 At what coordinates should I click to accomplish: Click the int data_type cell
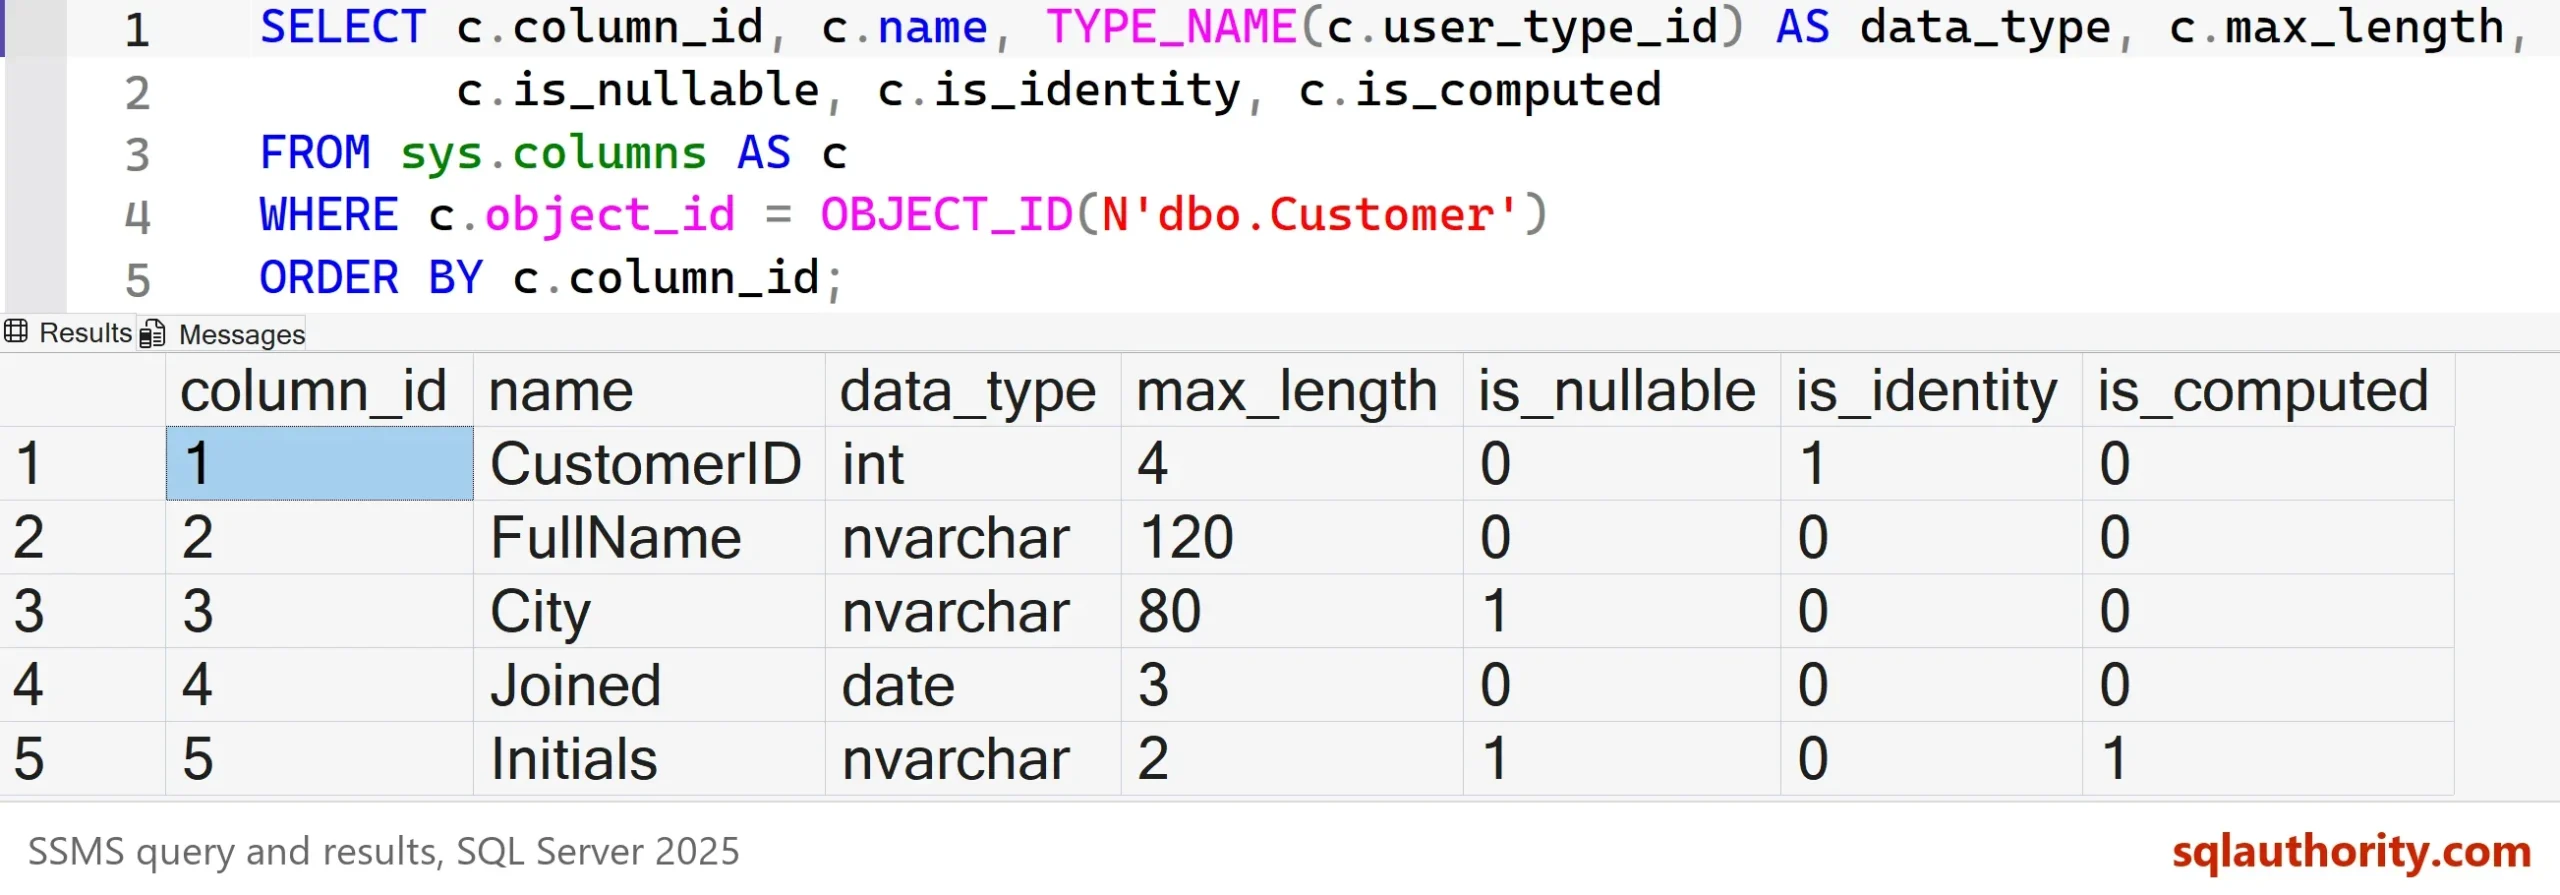click(973, 464)
